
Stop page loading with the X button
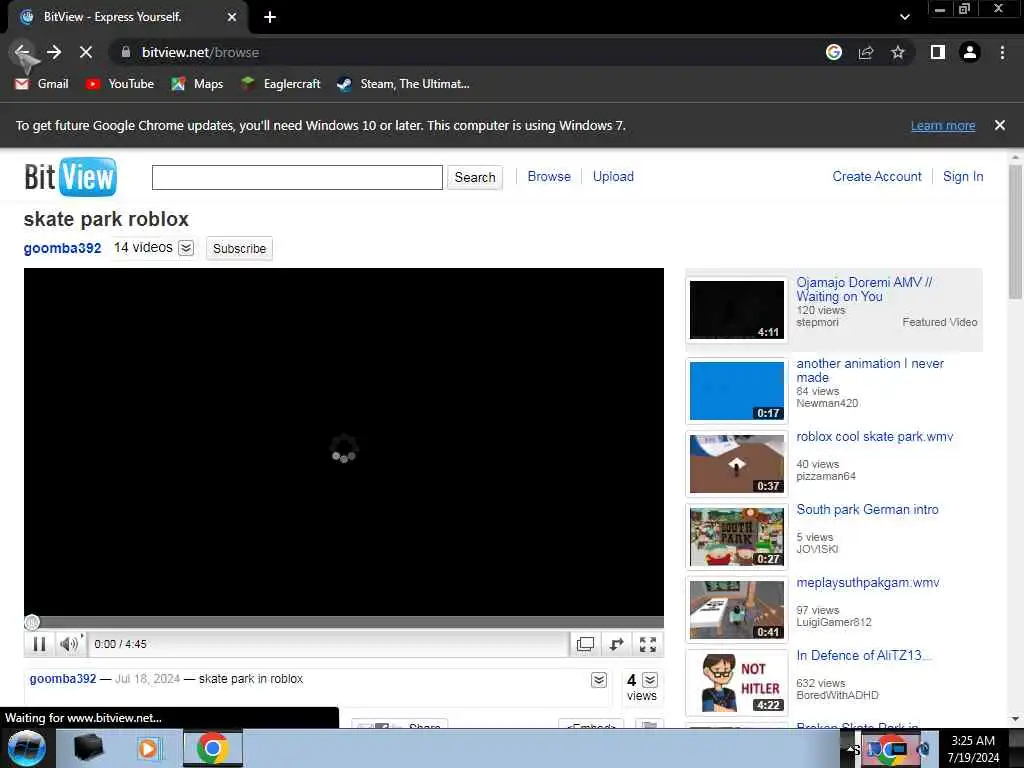(86, 52)
